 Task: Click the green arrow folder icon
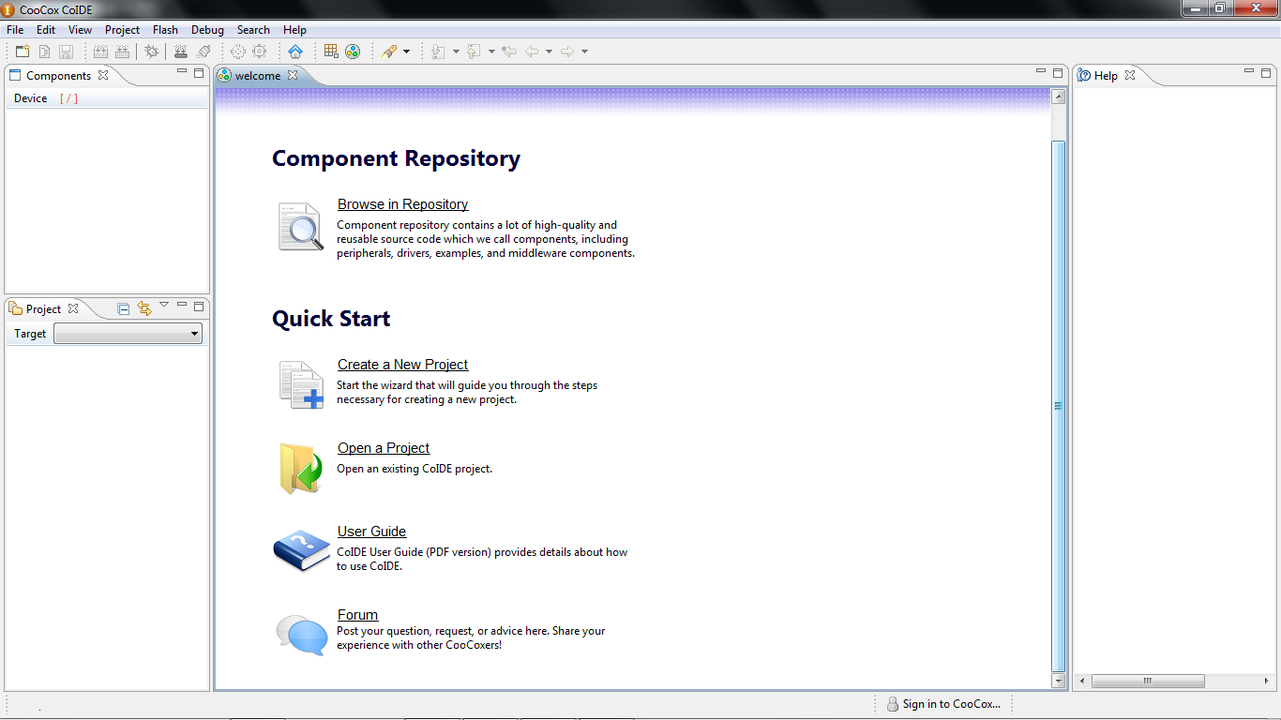click(x=301, y=468)
